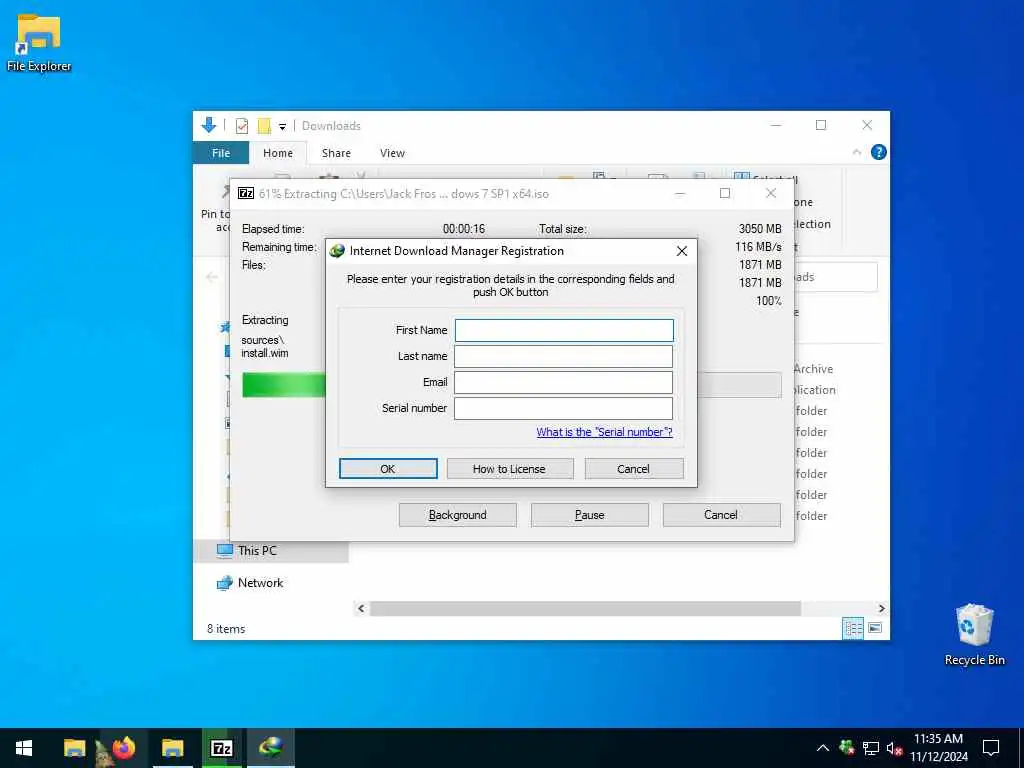Open the notification center icon
This screenshot has width=1024, height=768.
pos(991,748)
